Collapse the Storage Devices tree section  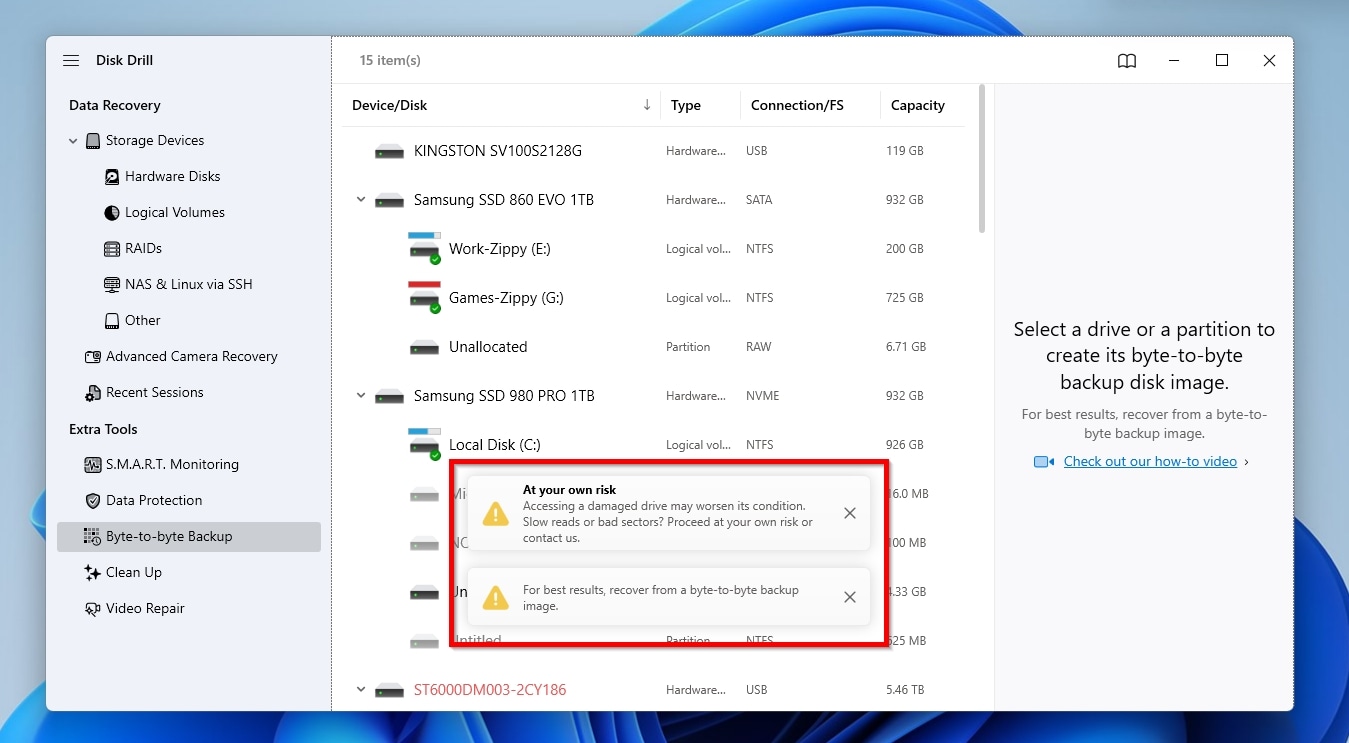(x=73, y=141)
